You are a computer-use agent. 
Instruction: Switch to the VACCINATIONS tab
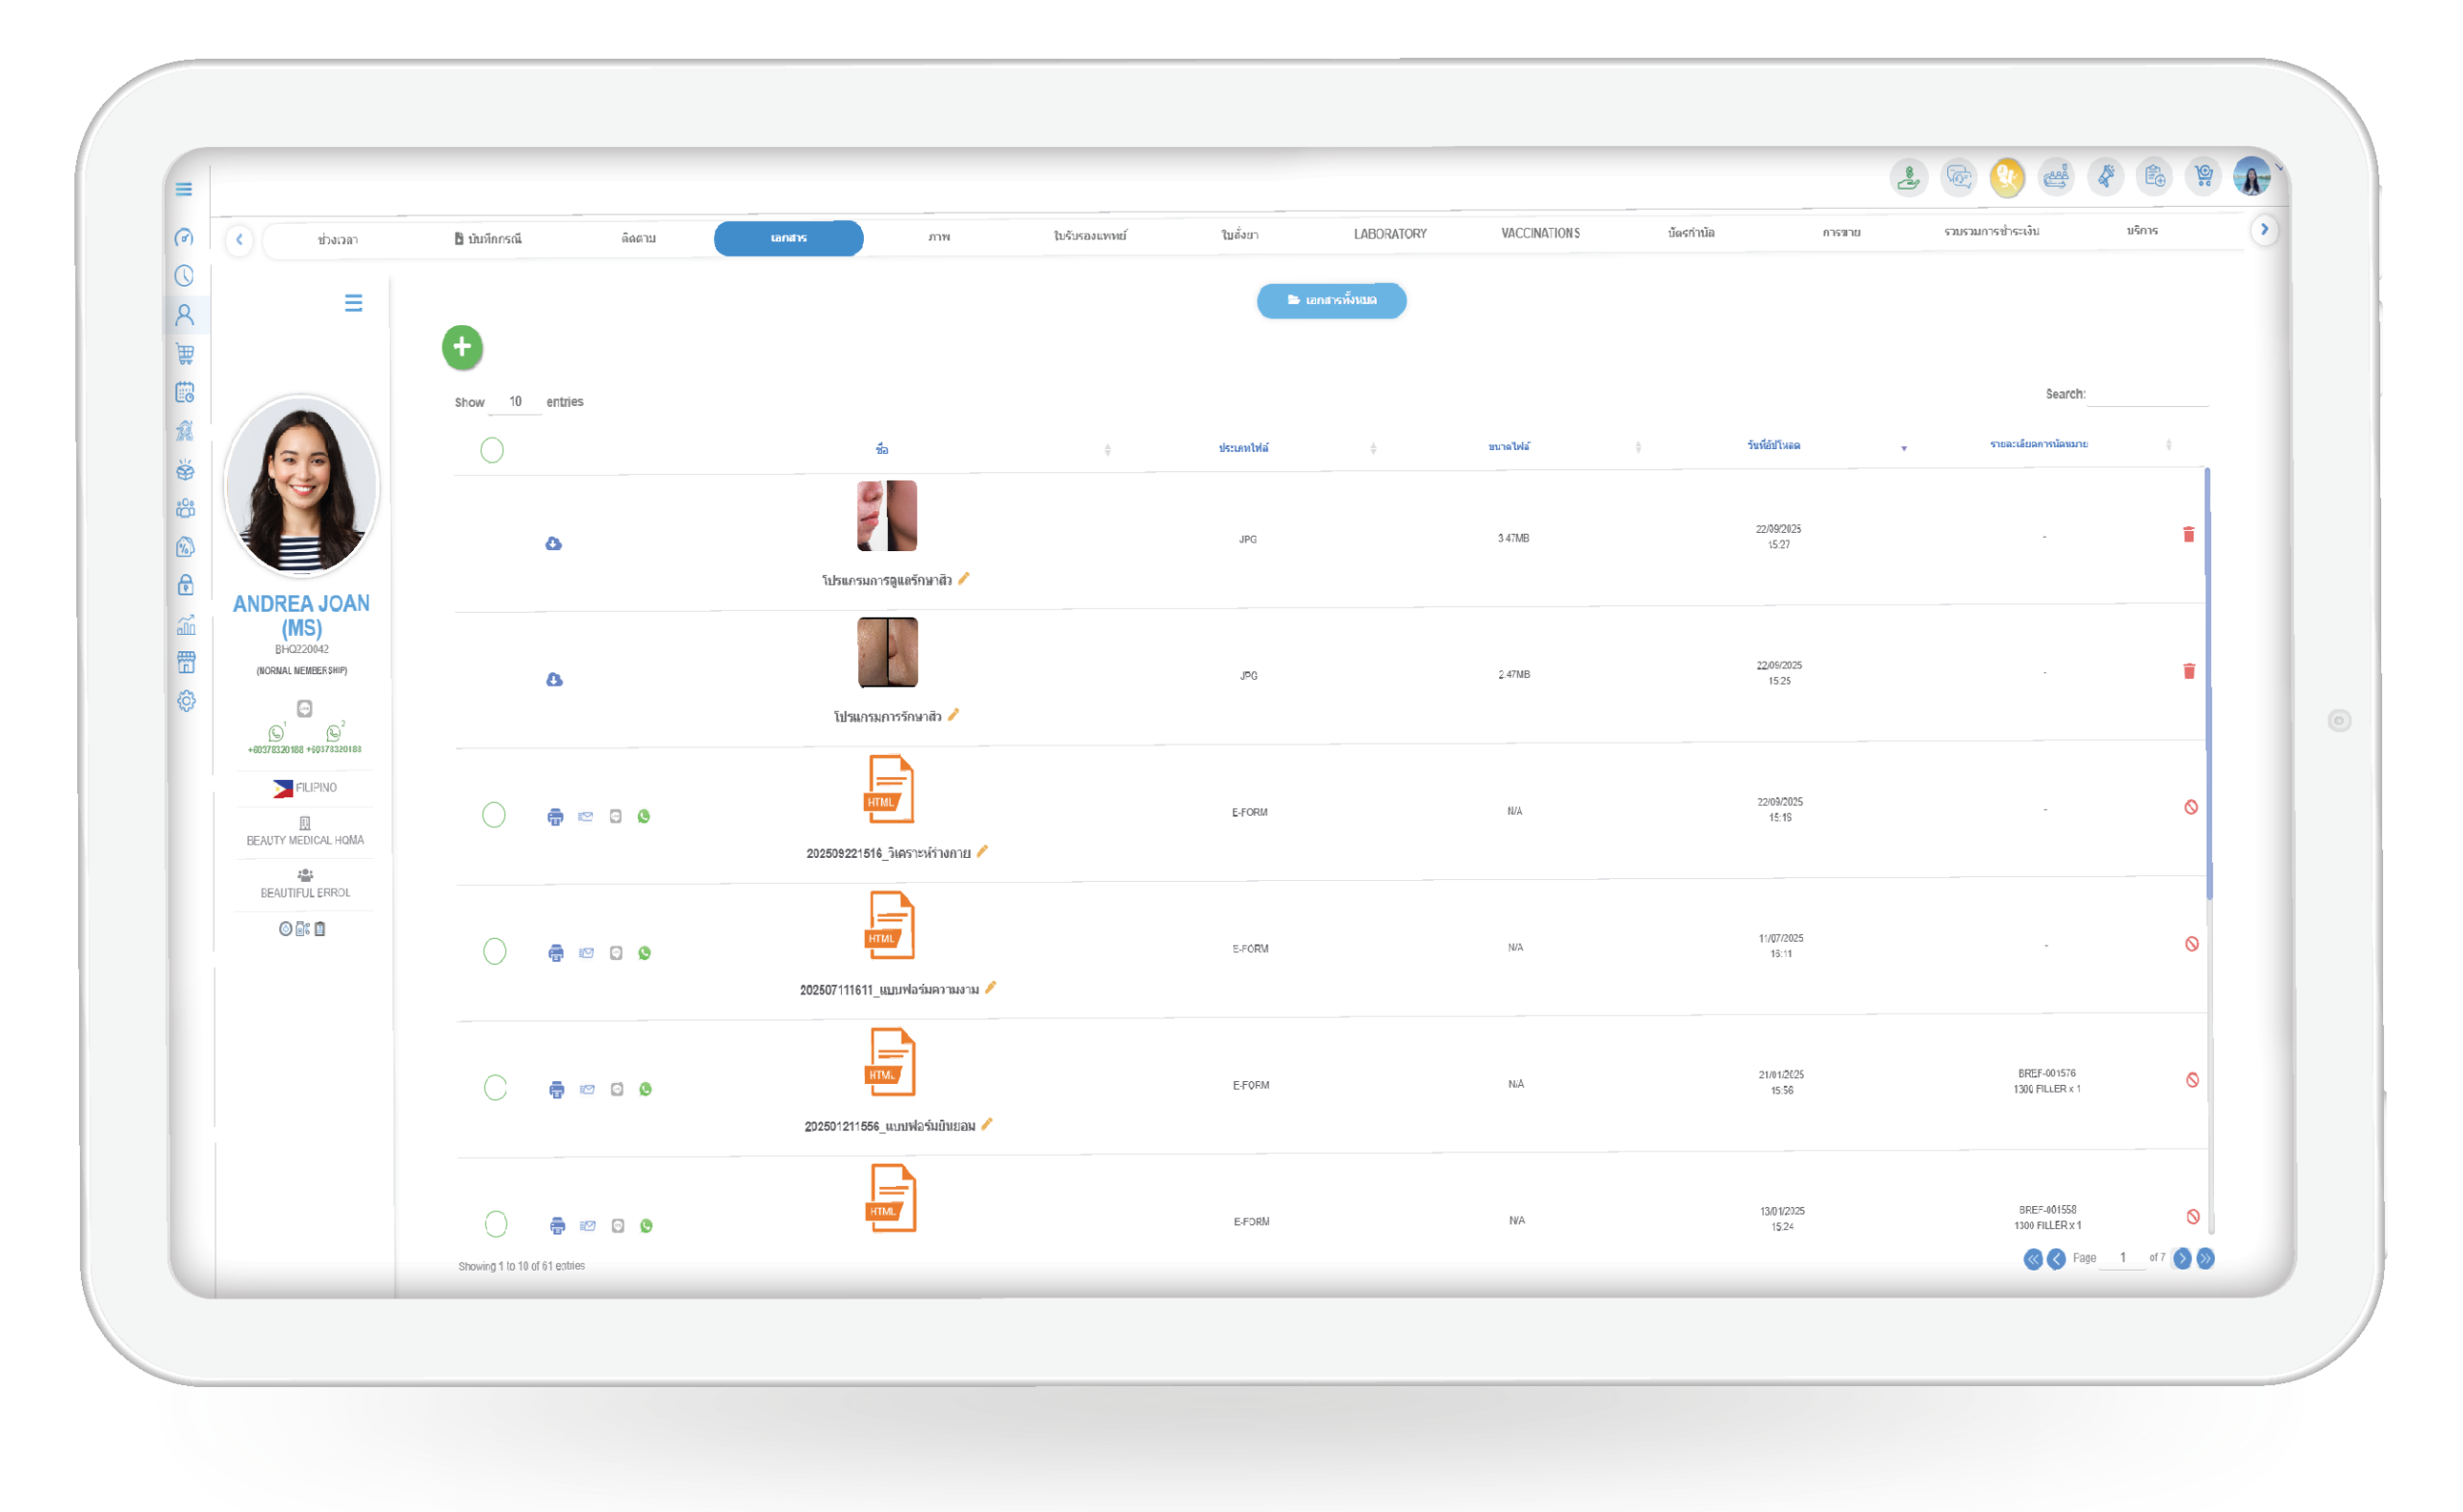click(1540, 233)
